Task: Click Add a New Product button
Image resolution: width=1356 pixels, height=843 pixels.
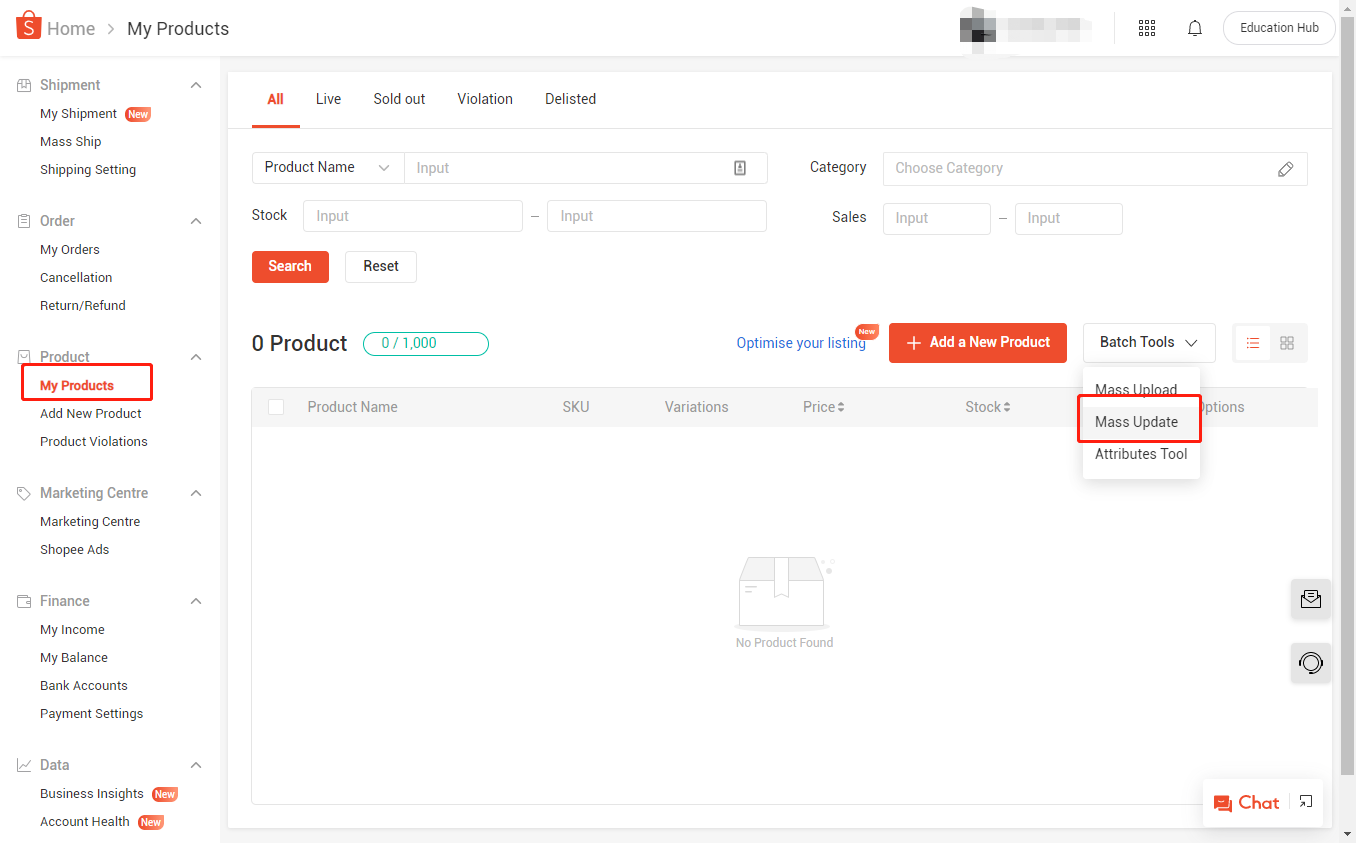Action: tap(977, 343)
